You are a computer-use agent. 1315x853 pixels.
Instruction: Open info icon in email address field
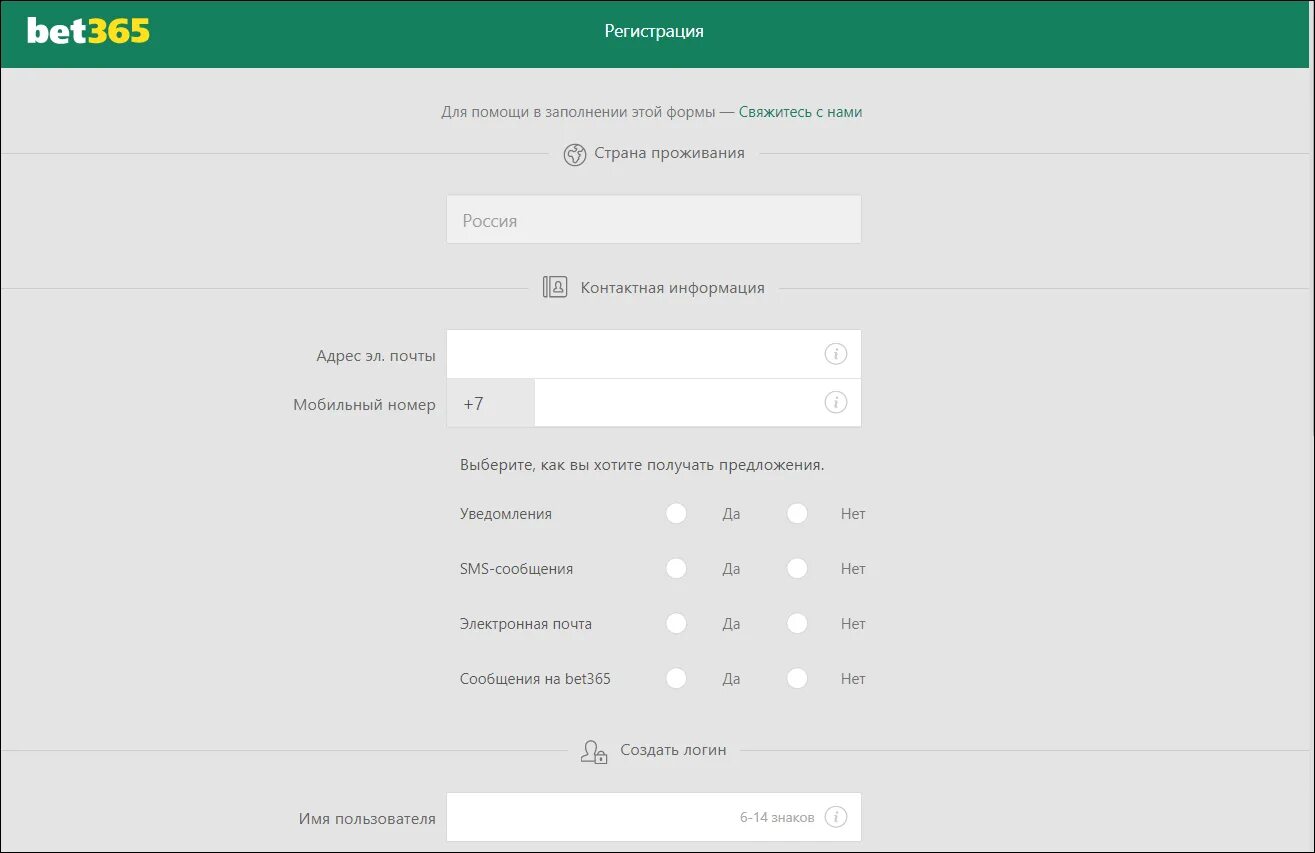tap(836, 354)
